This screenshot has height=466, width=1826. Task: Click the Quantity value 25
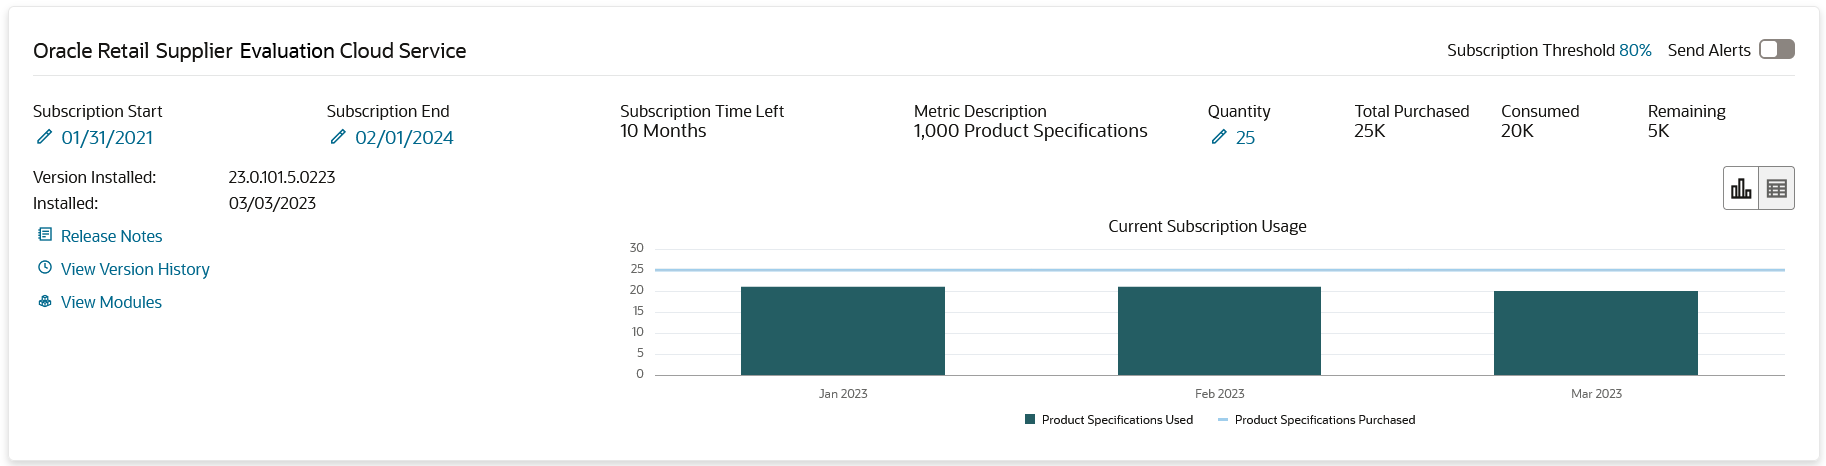click(x=1245, y=138)
